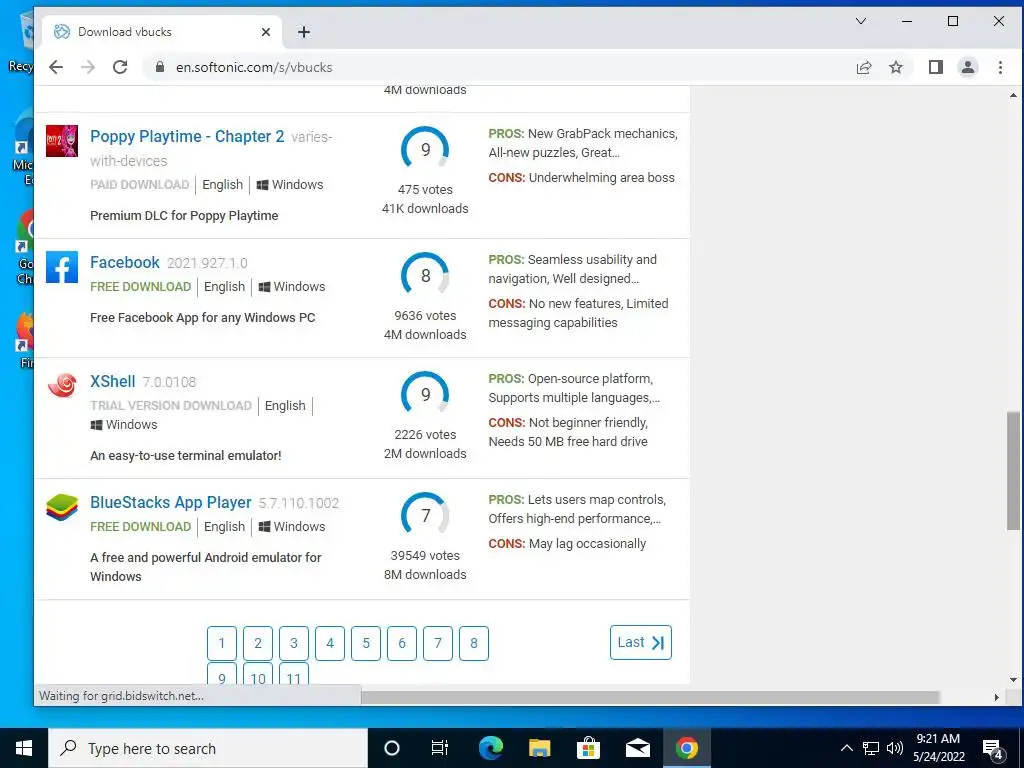The width and height of the screenshot is (1024, 768).
Task: Go to results page 2
Action: coord(258,643)
